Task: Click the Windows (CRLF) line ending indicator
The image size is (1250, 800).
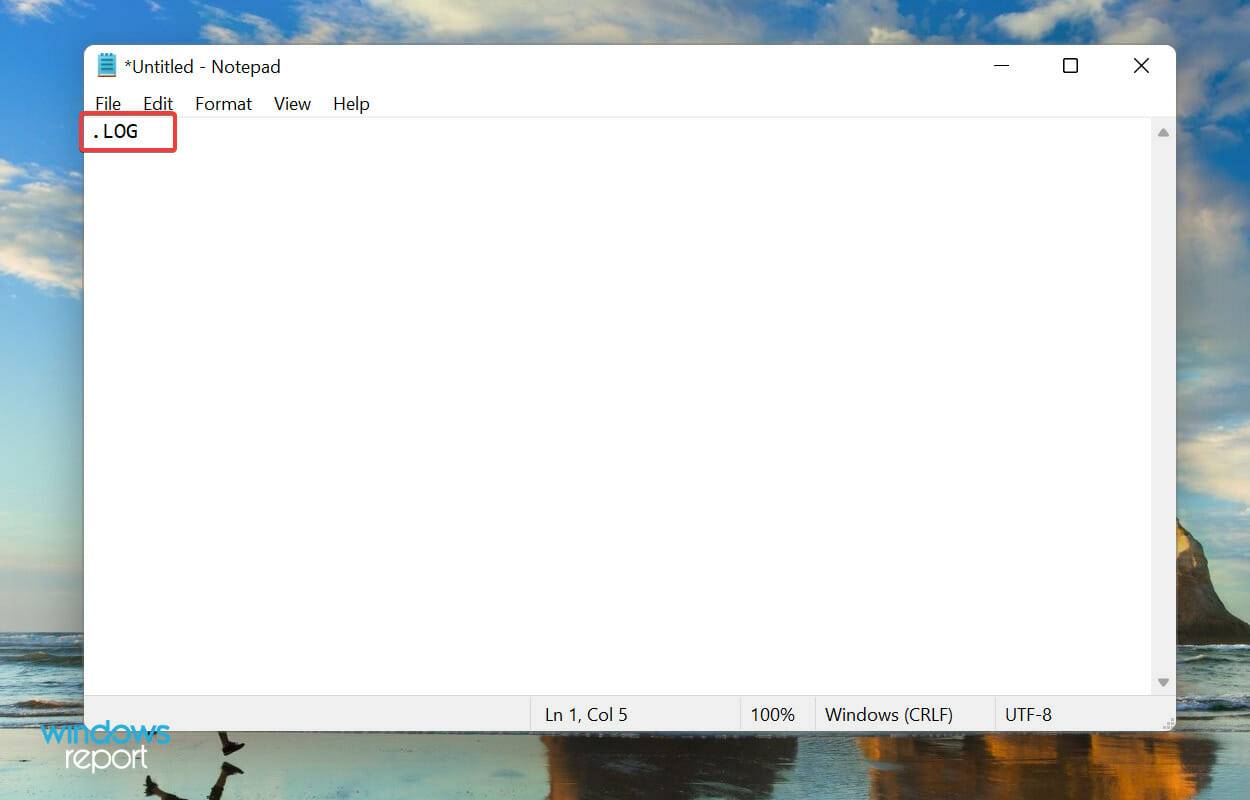Action: point(890,714)
